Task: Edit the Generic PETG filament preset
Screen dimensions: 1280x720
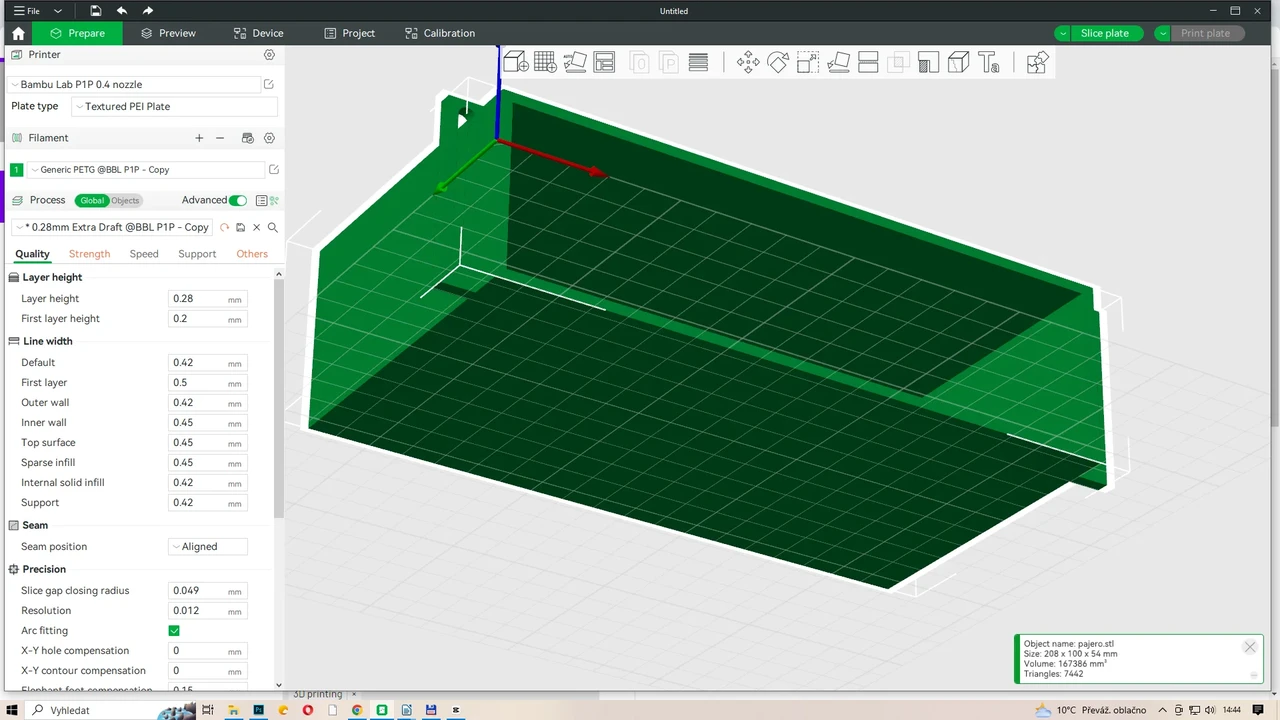Action: [x=274, y=170]
